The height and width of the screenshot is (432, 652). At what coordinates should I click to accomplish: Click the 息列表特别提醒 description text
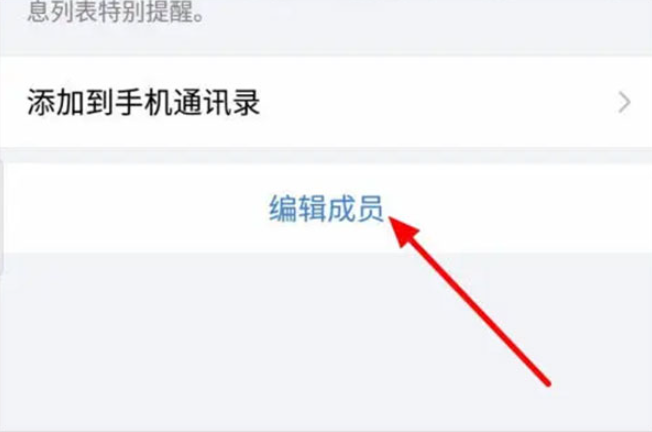coord(116,12)
